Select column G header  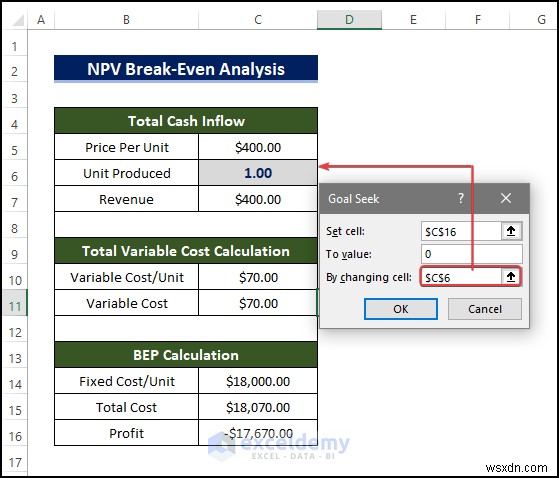(x=534, y=20)
